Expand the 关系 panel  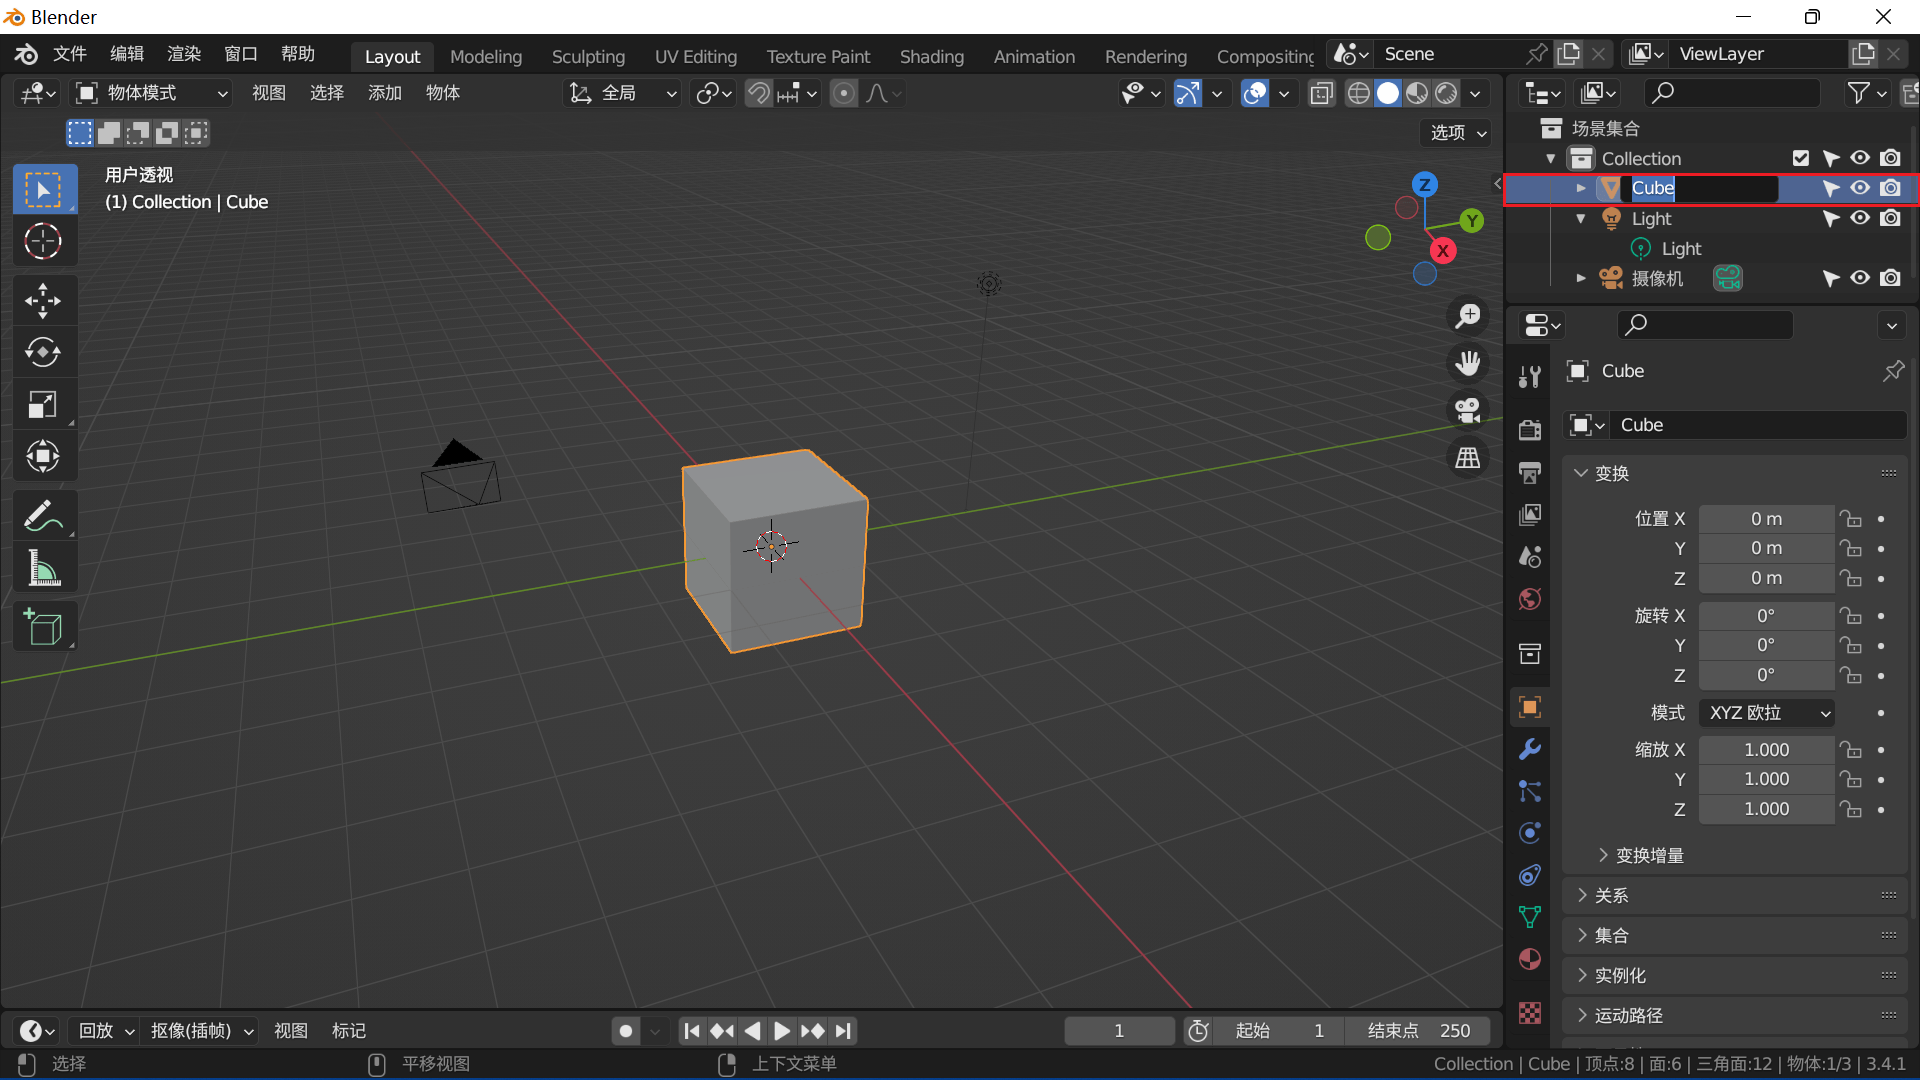point(1734,896)
